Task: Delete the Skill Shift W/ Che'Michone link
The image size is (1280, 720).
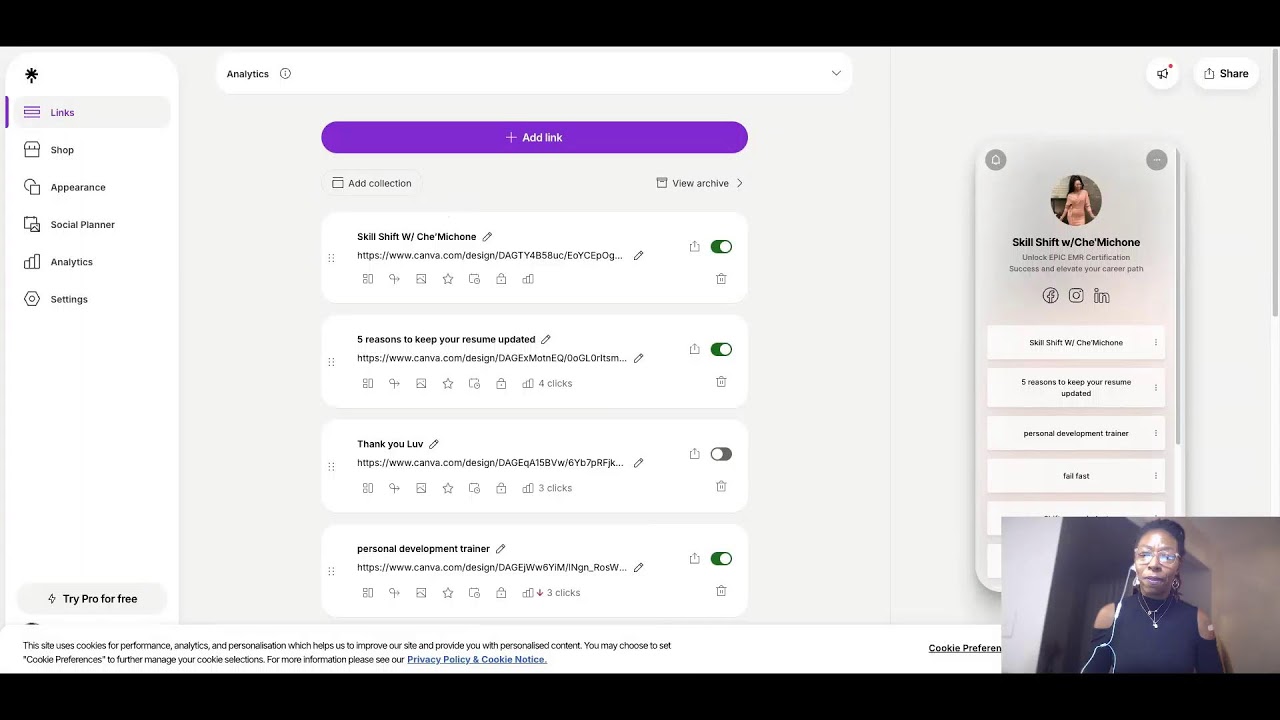Action: pyautogui.click(x=721, y=279)
